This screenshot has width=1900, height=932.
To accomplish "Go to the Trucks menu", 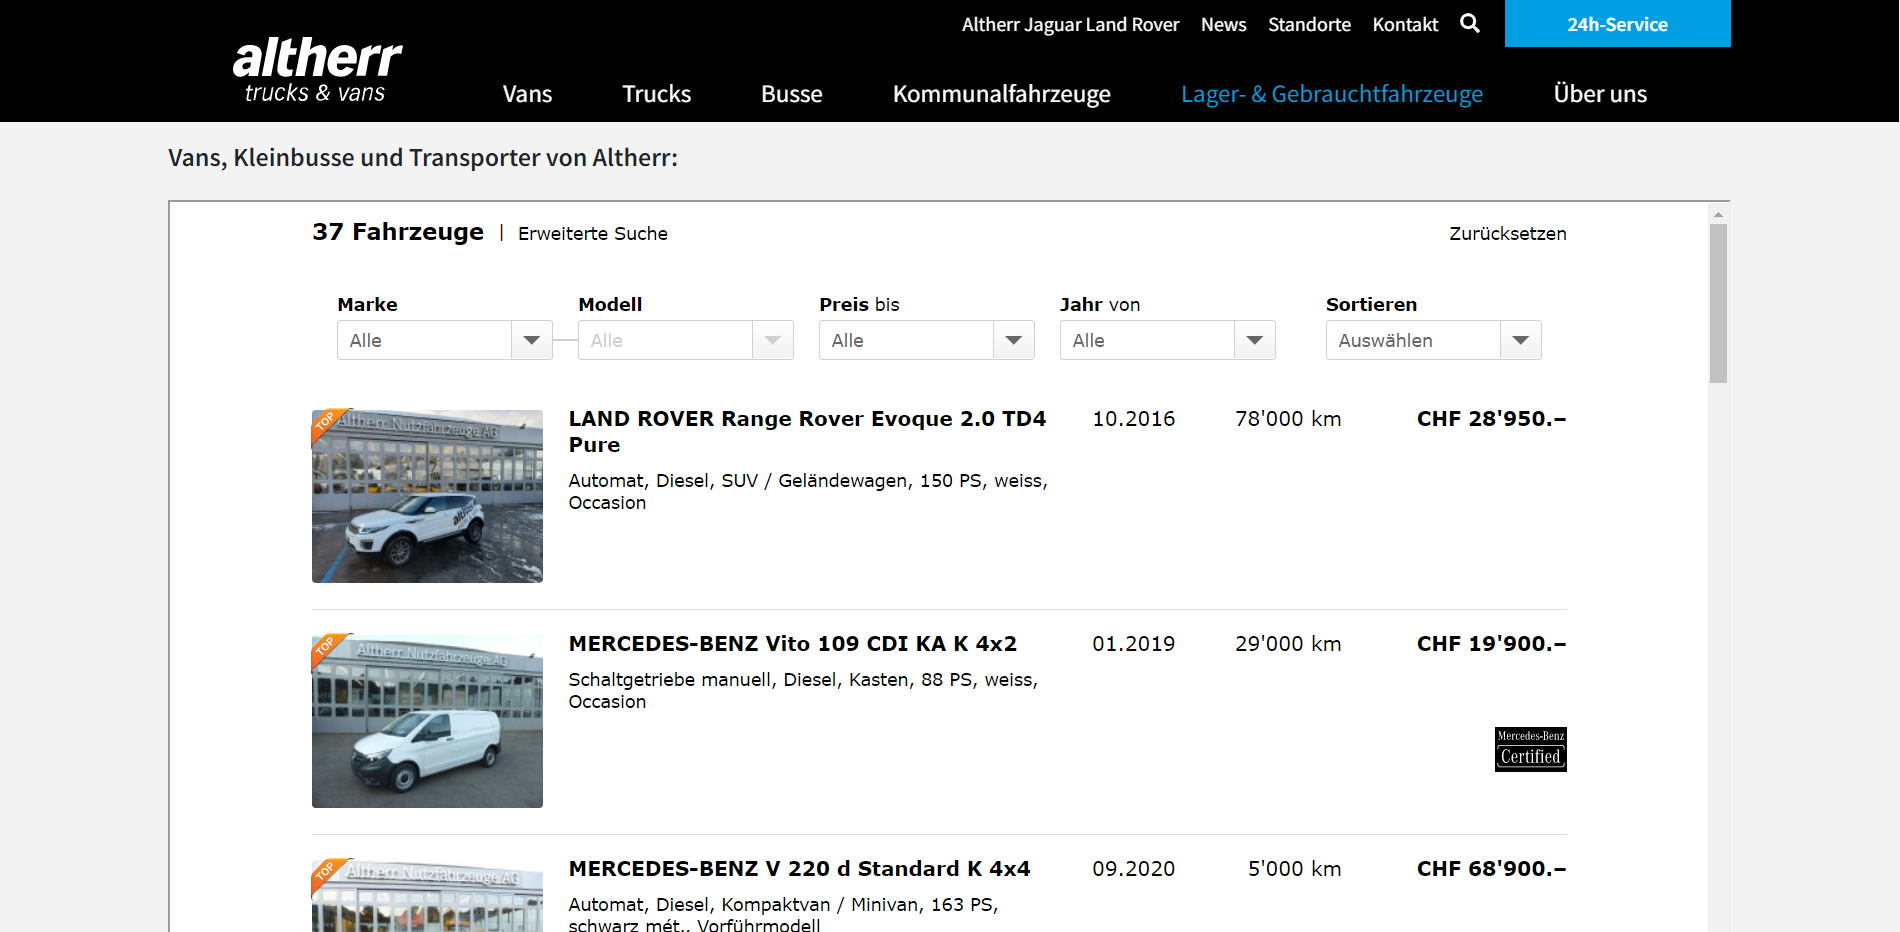I will (x=656, y=94).
